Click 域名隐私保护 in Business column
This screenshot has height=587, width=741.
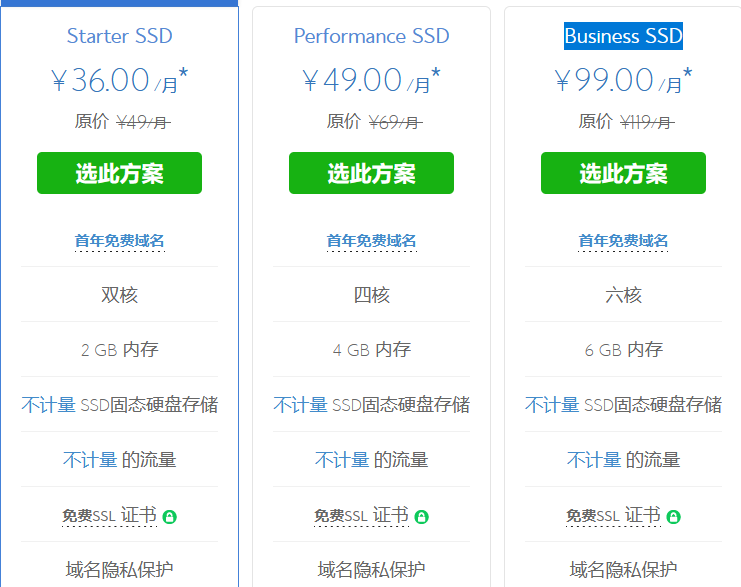(623, 570)
